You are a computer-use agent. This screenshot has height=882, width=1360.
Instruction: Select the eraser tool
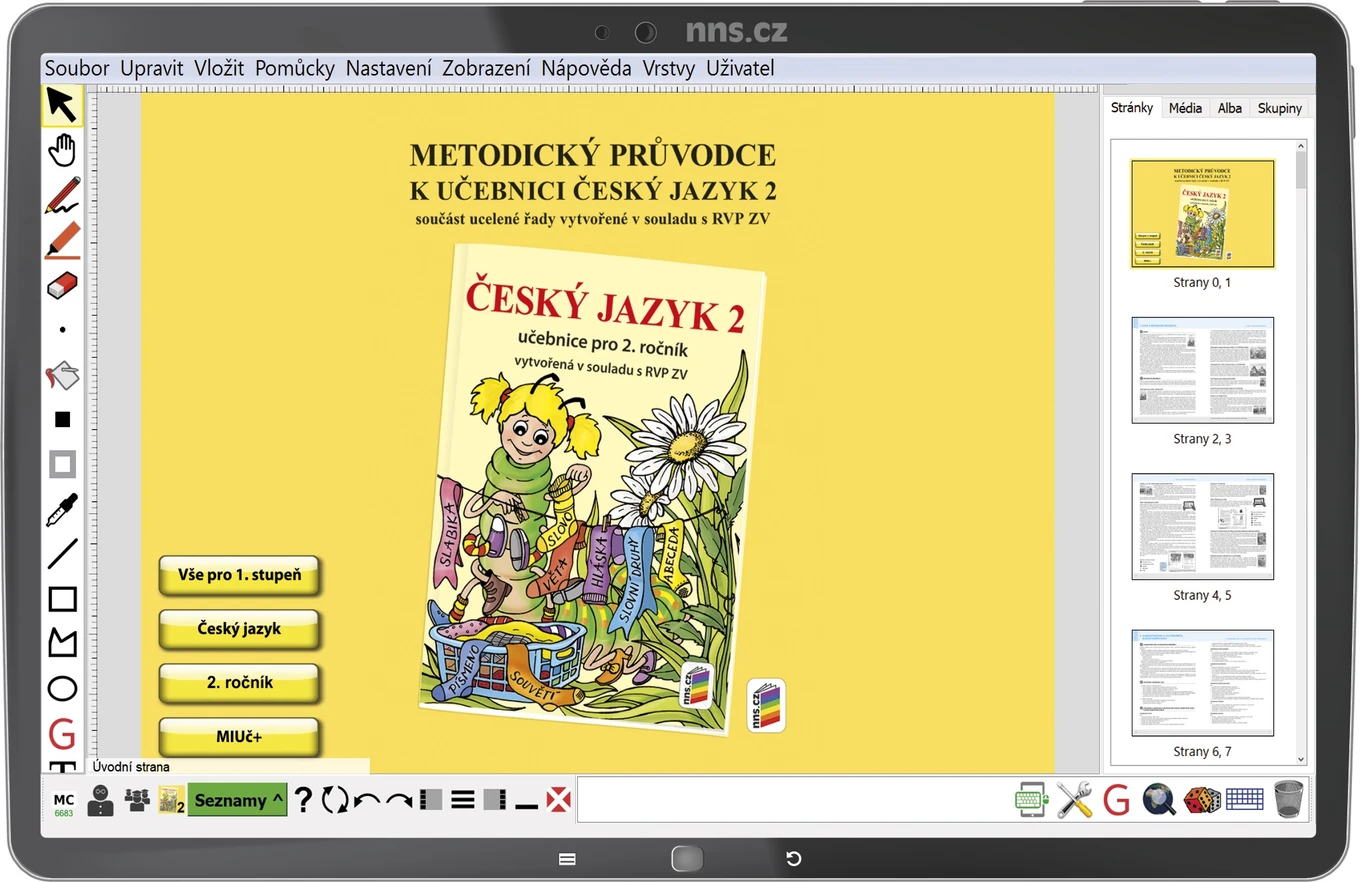point(62,285)
